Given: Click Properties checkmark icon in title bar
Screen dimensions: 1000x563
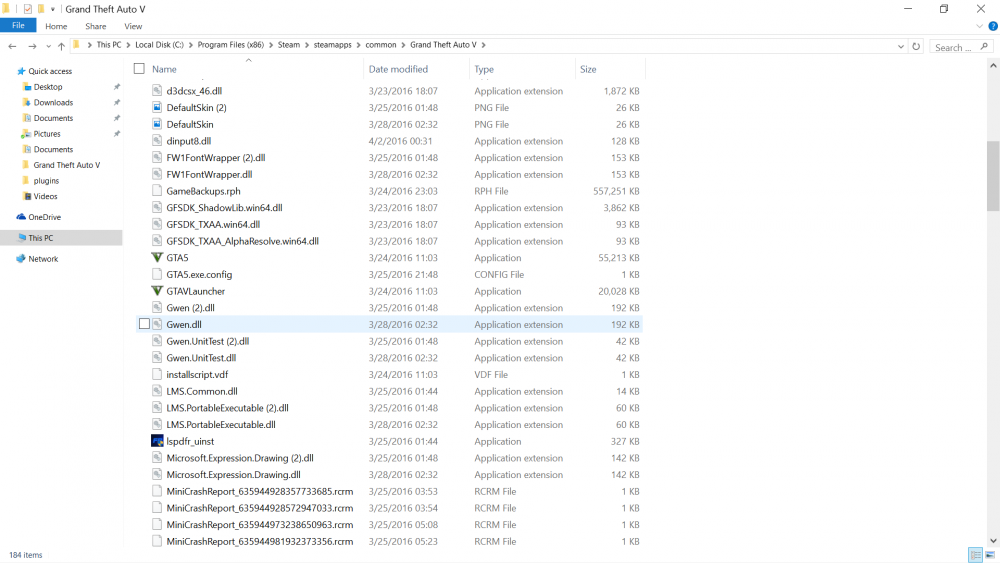Looking at the screenshot, I should pyautogui.click(x=27, y=9).
